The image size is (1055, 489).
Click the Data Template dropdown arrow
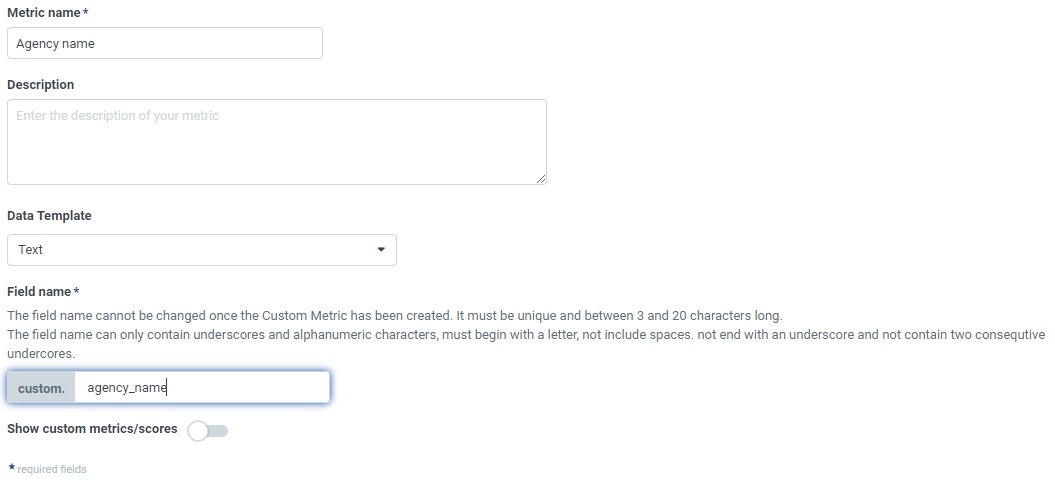pyautogui.click(x=381, y=250)
